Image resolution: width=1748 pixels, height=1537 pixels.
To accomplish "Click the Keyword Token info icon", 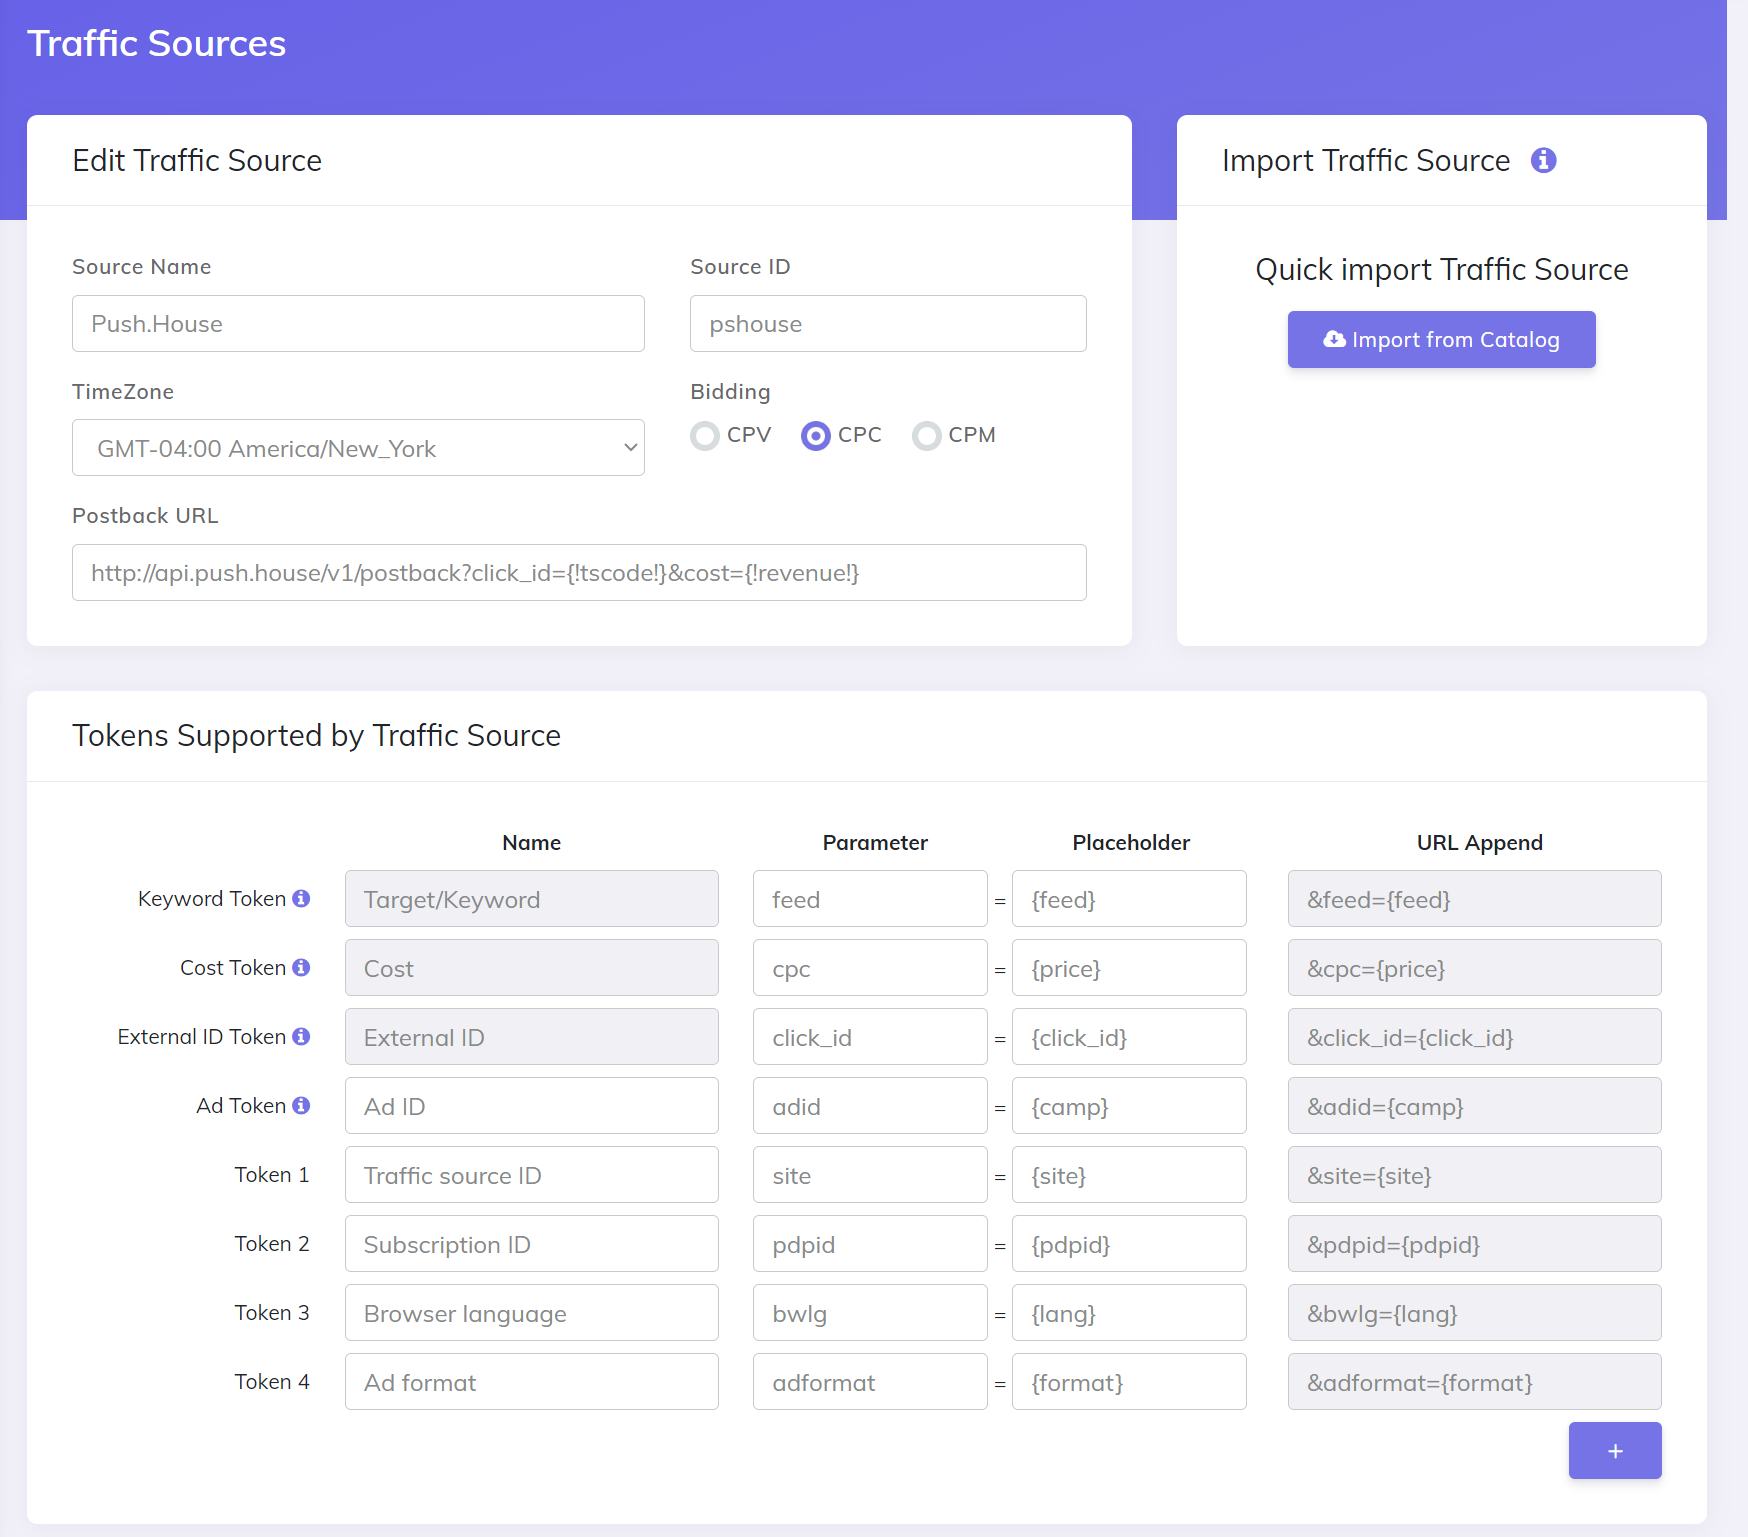I will 301,899.
